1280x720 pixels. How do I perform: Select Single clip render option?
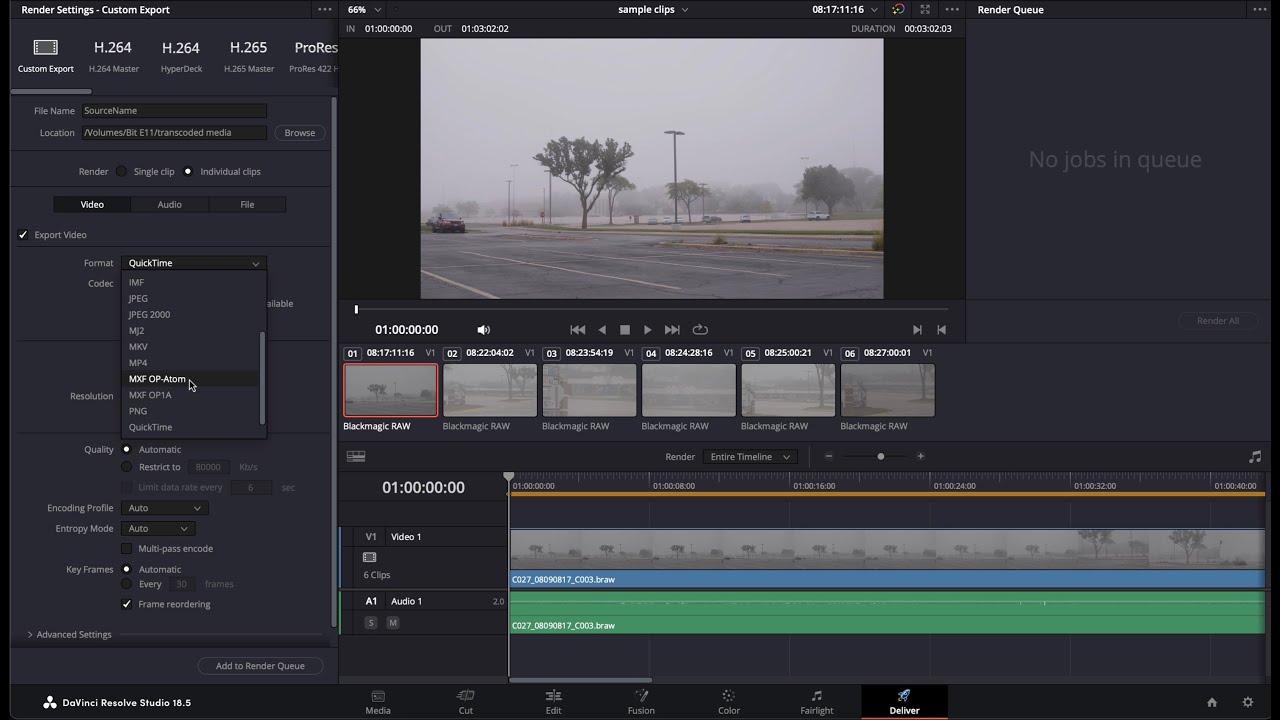tap(122, 171)
